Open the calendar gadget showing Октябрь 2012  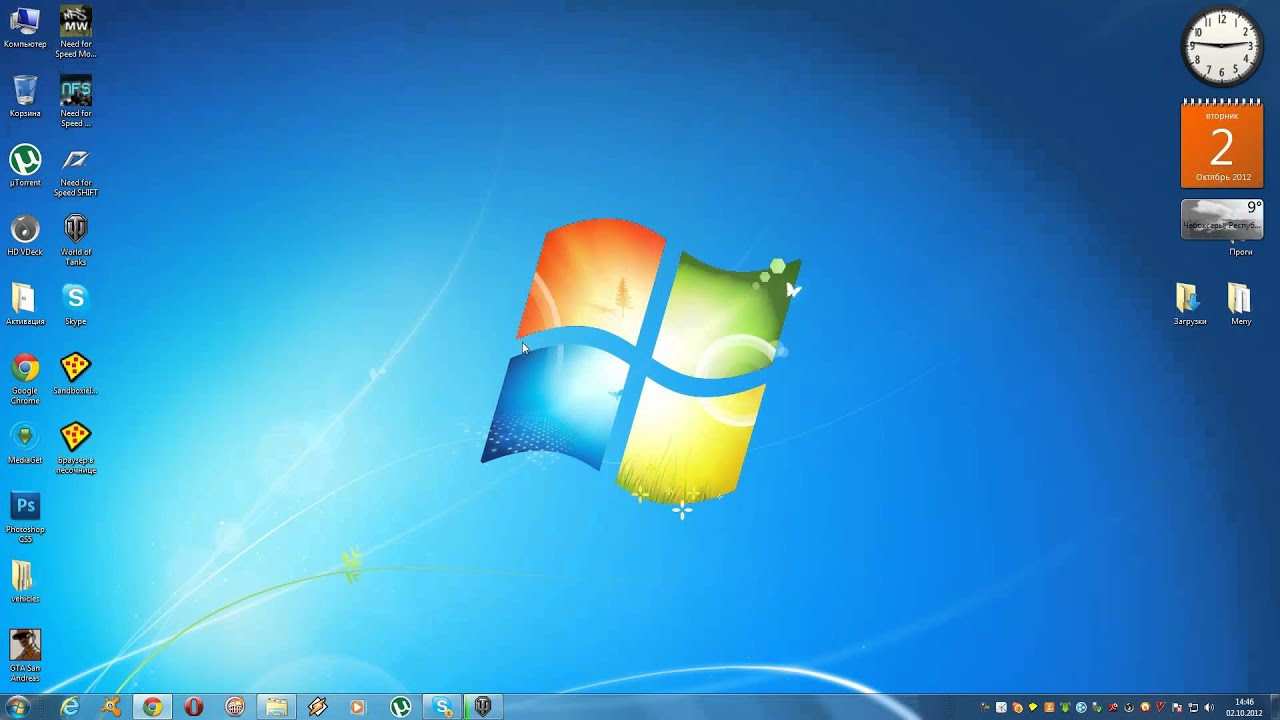(1222, 143)
